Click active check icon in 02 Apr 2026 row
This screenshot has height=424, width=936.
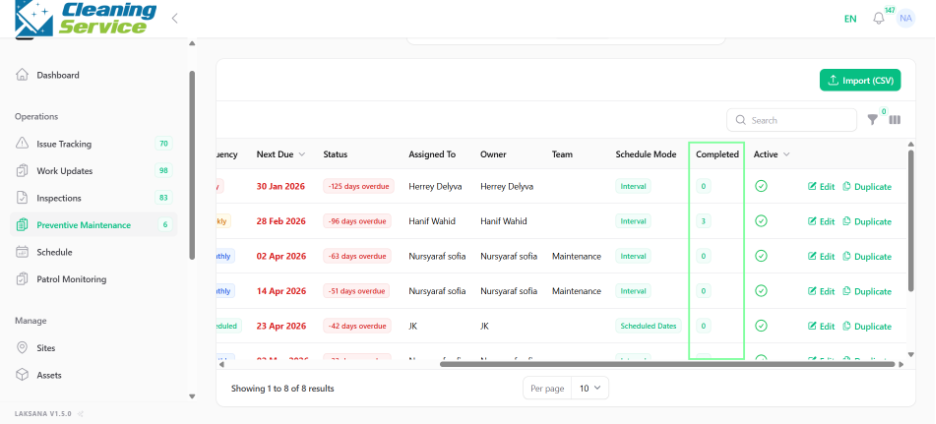(x=761, y=256)
